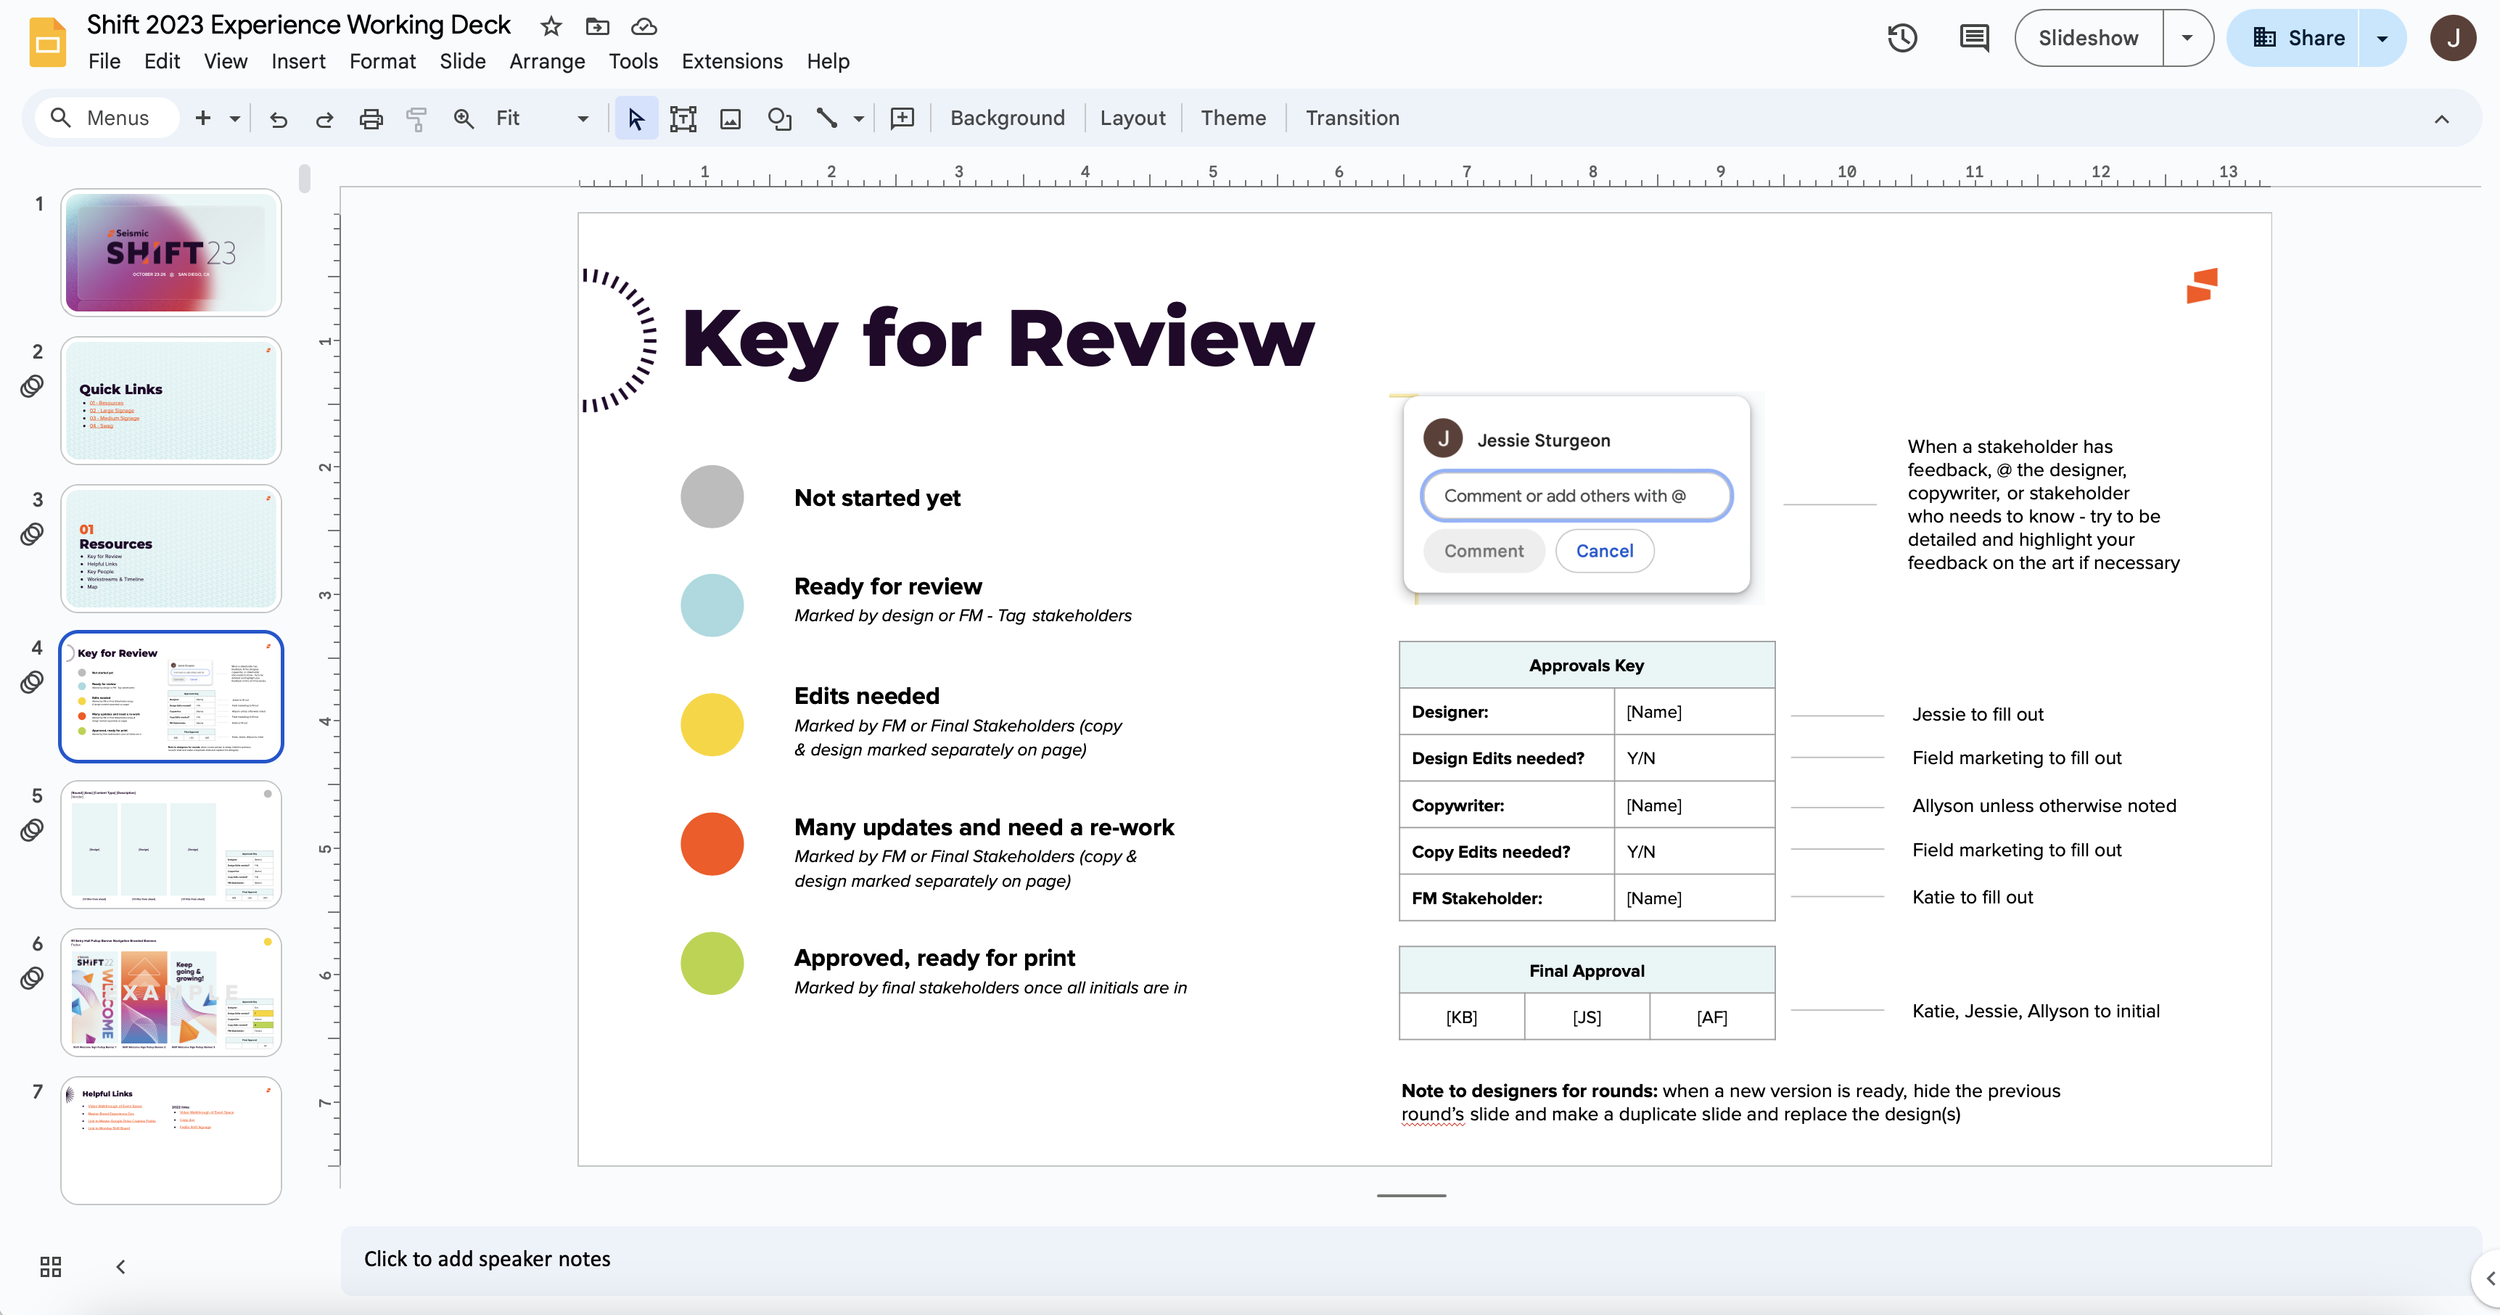This screenshot has width=2500, height=1315.
Task: Select the orange re-work status circle
Action: pos(712,844)
